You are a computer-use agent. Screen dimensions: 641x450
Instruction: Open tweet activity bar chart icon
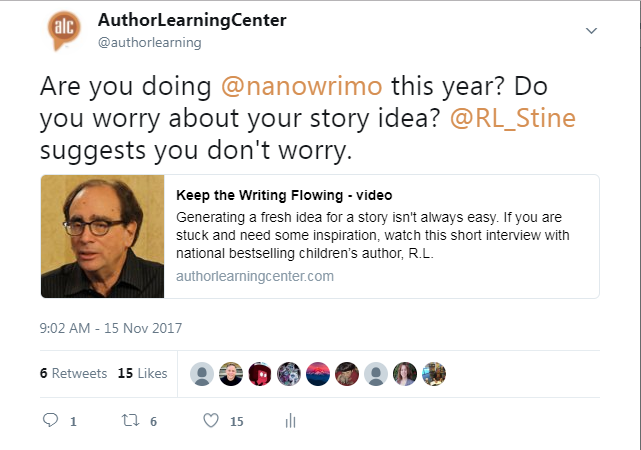coord(291,421)
